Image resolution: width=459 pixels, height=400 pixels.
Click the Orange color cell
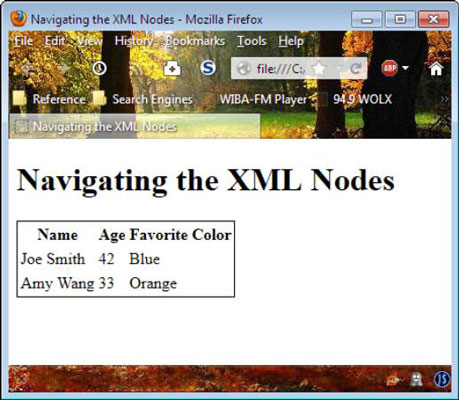tap(153, 284)
